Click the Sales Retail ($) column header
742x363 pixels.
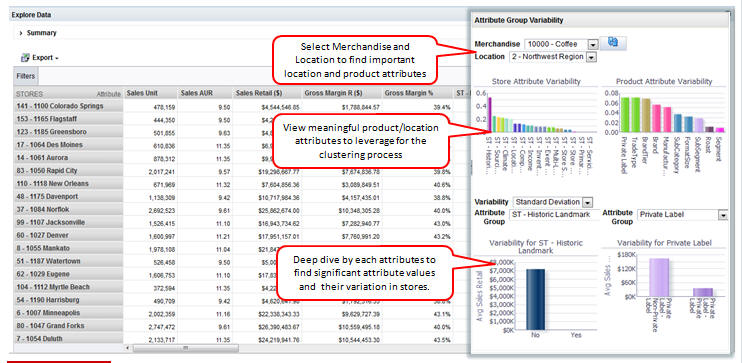pos(267,93)
